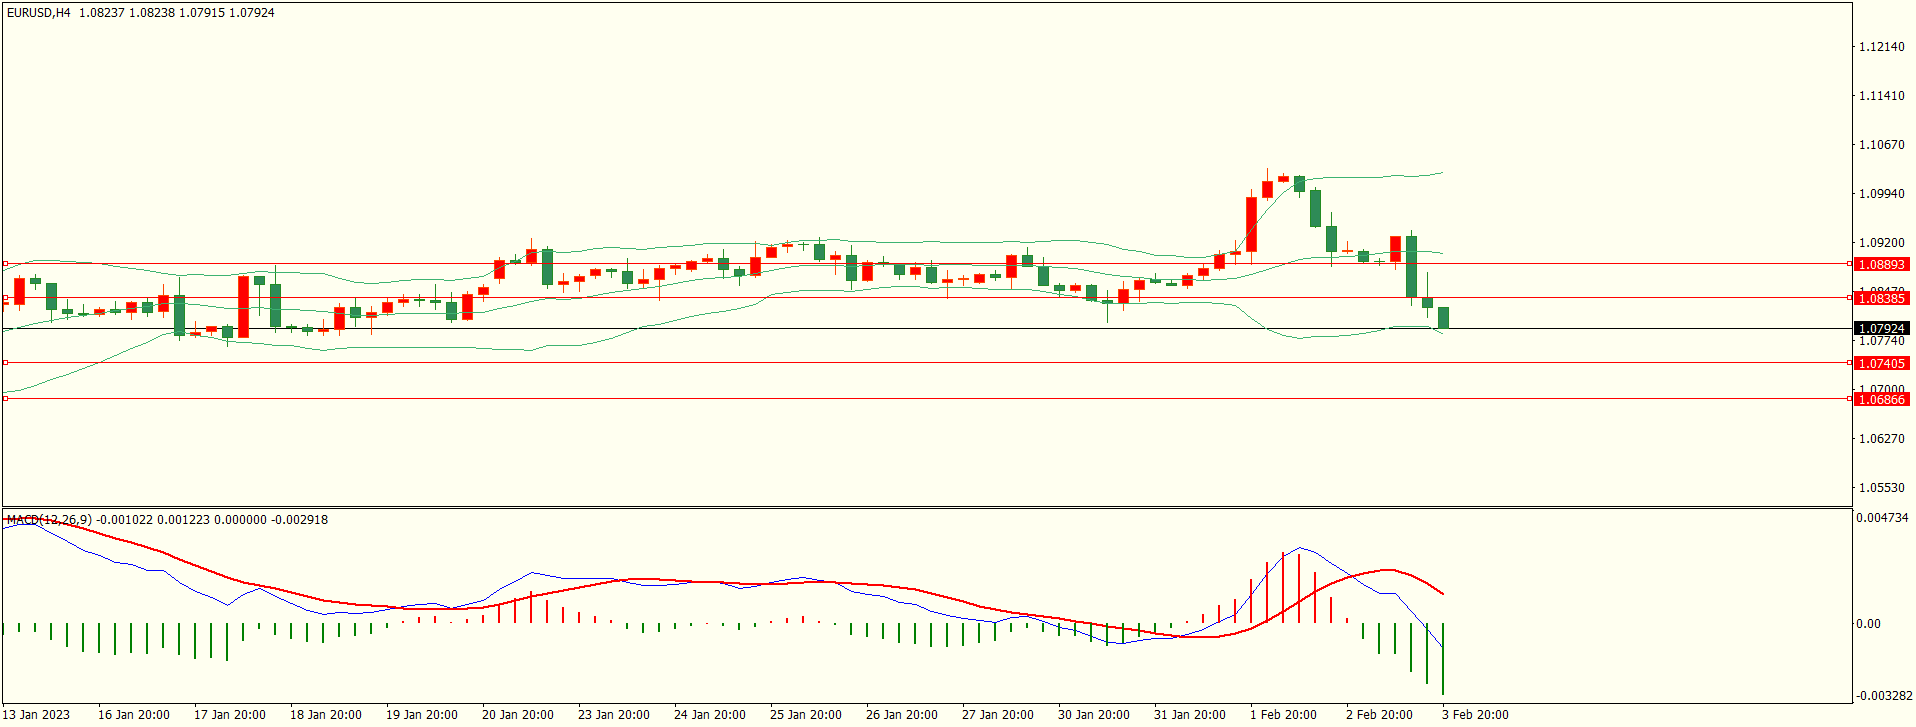Click the red 1.08893 price label
This screenshot has height=727, width=1916.
1881,265
